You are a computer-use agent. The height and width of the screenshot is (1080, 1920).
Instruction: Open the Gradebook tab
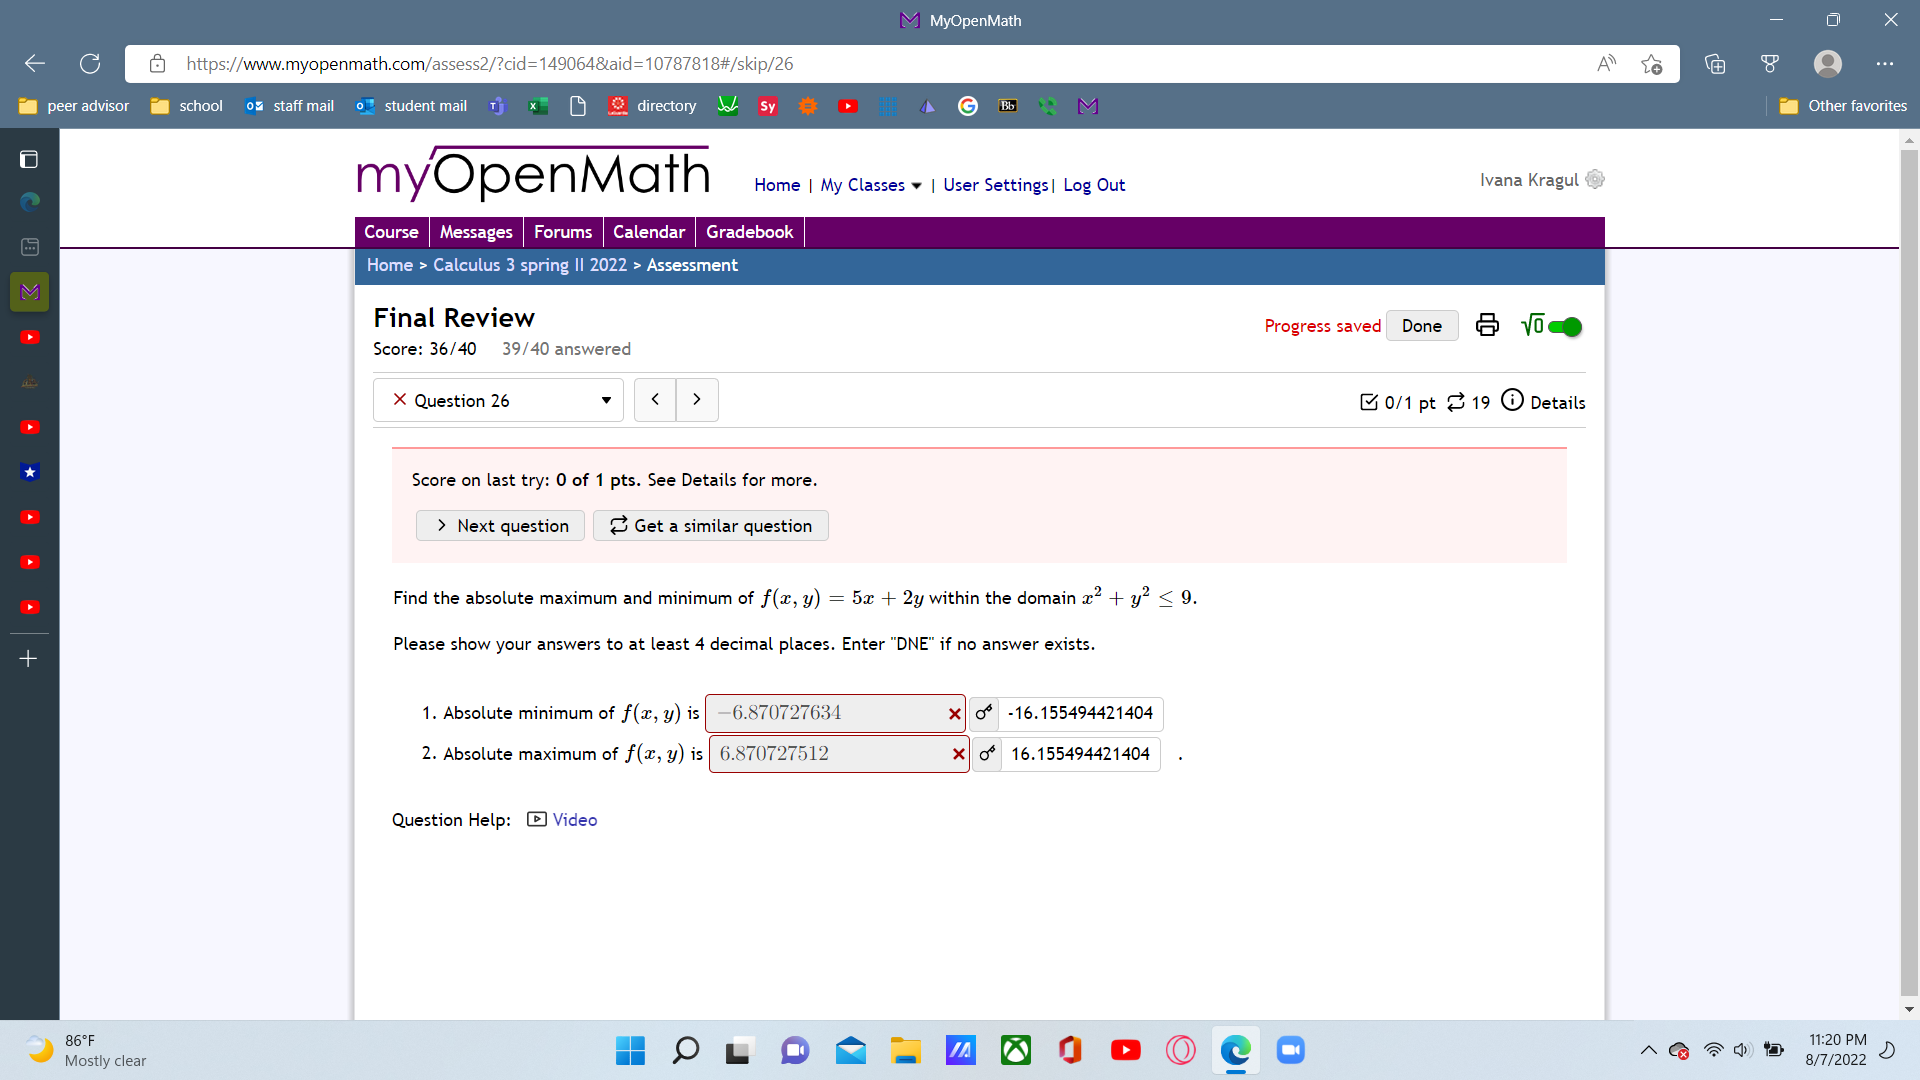coord(749,232)
